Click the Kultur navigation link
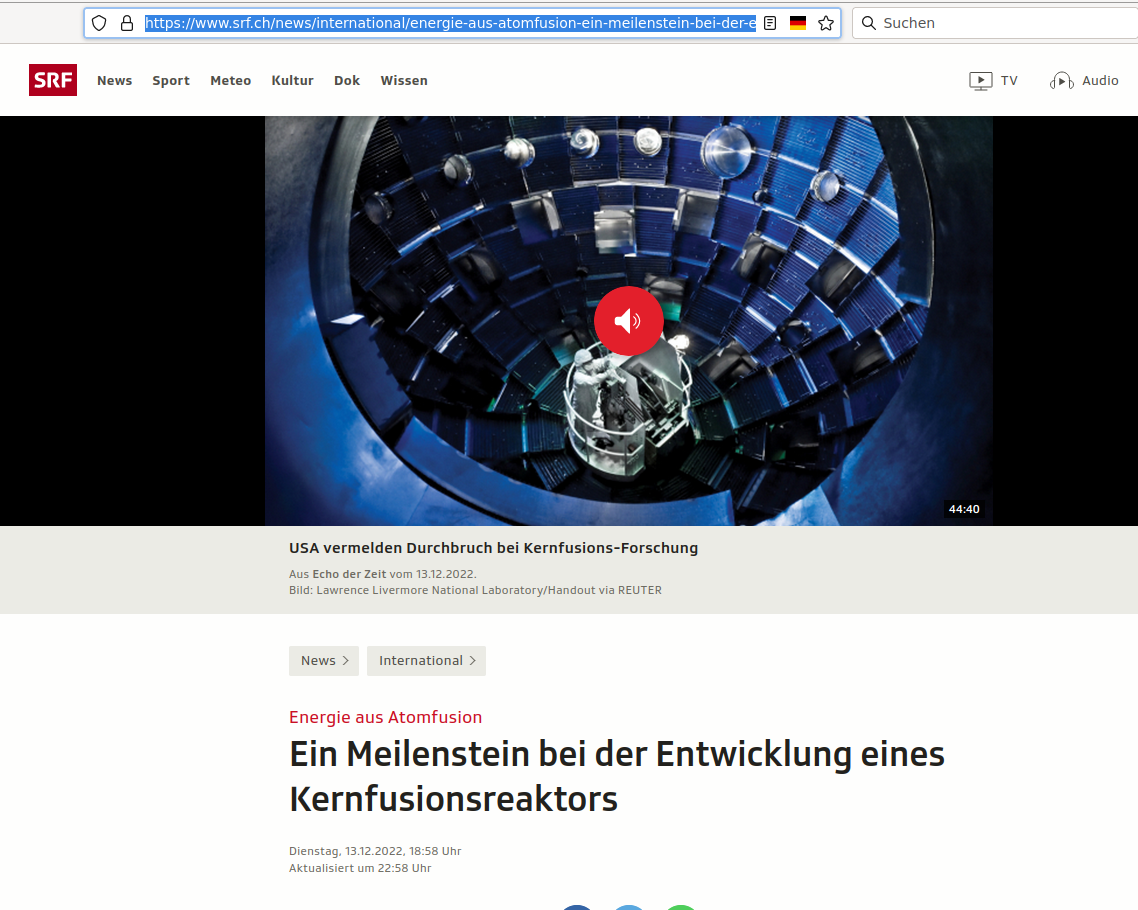The image size is (1138, 910). (292, 80)
